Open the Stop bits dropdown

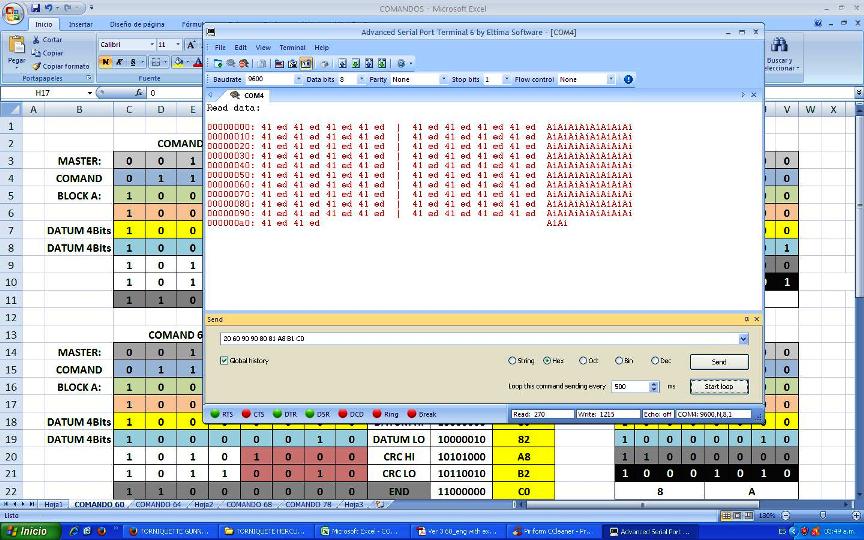point(506,79)
